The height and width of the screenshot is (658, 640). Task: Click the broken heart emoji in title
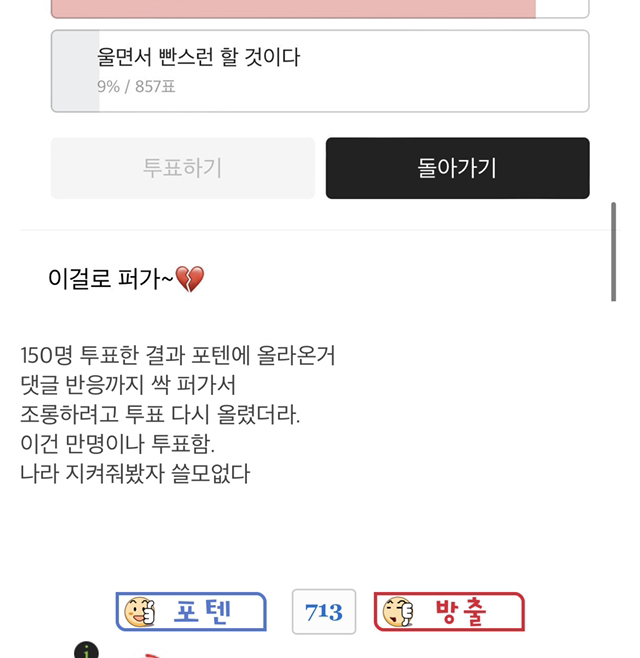click(x=189, y=279)
